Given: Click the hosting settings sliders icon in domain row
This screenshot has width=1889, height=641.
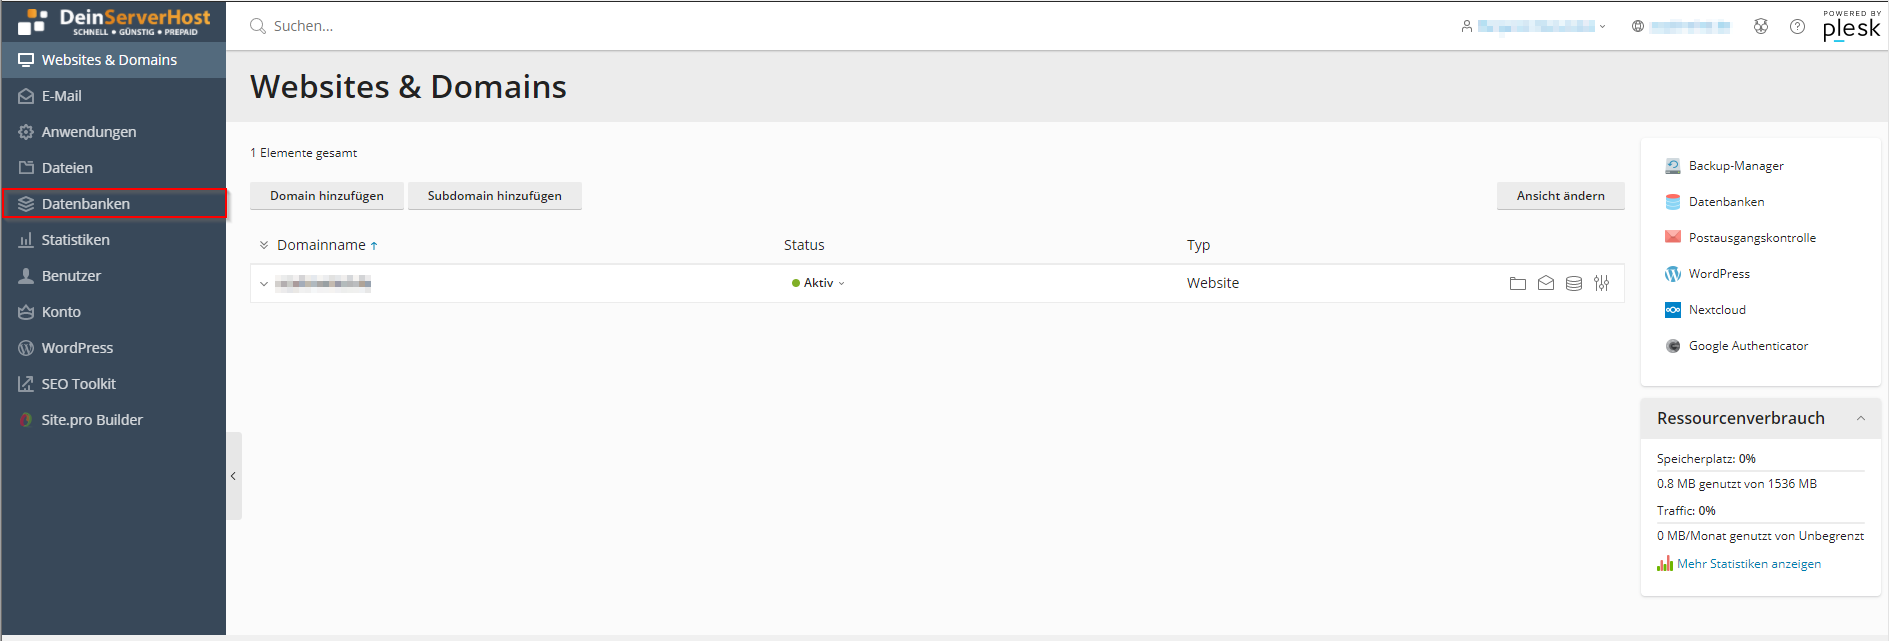Looking at the screenshot, I should point(1601,284).
